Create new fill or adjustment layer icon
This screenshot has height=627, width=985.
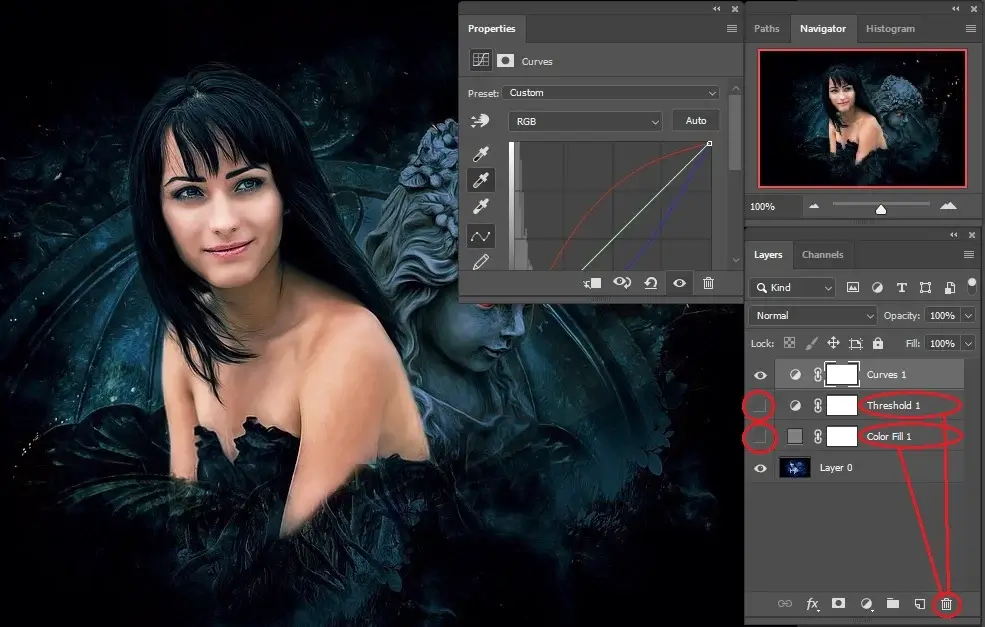click(866, 604)
